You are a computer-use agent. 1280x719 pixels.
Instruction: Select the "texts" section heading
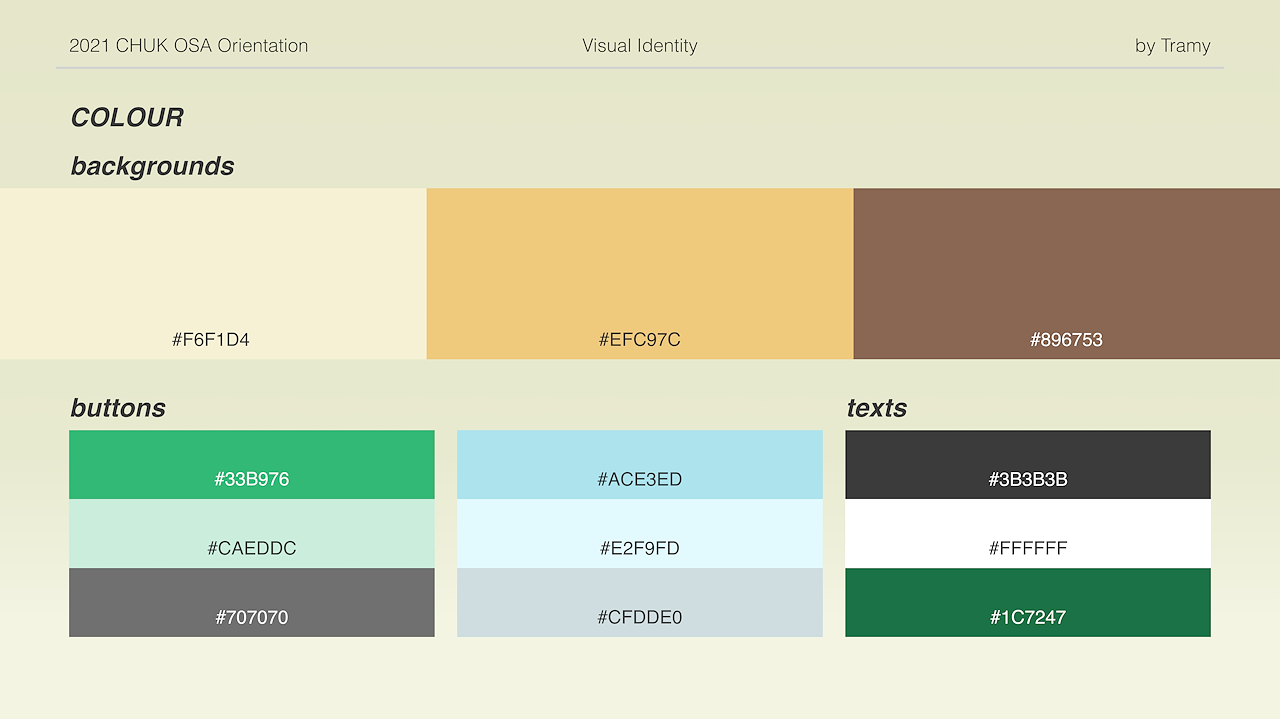pos(877,408)
